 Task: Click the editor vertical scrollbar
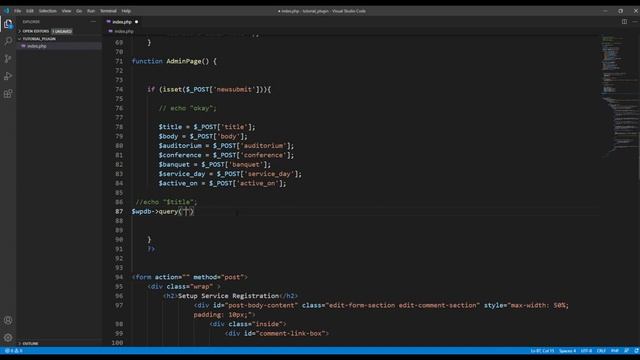click(638, 155)
